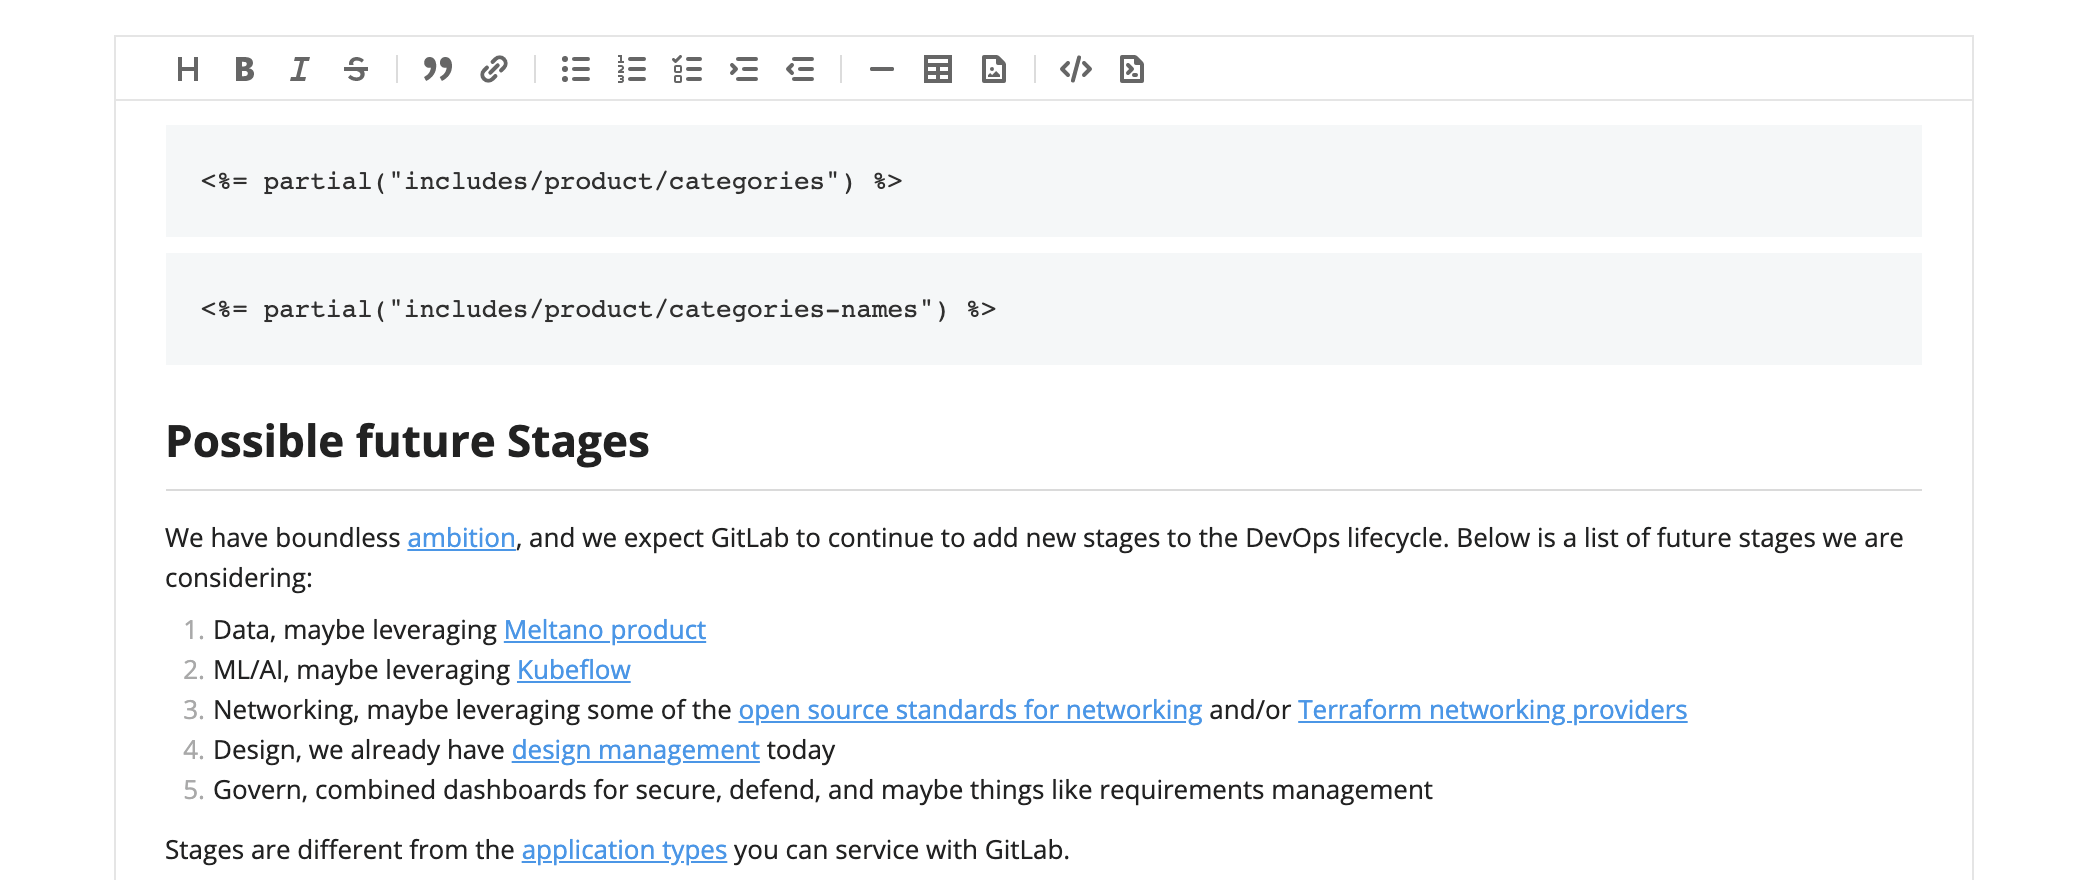Insert a blockquote
This screenshot has width=2083, height=880.
(437, 69)
